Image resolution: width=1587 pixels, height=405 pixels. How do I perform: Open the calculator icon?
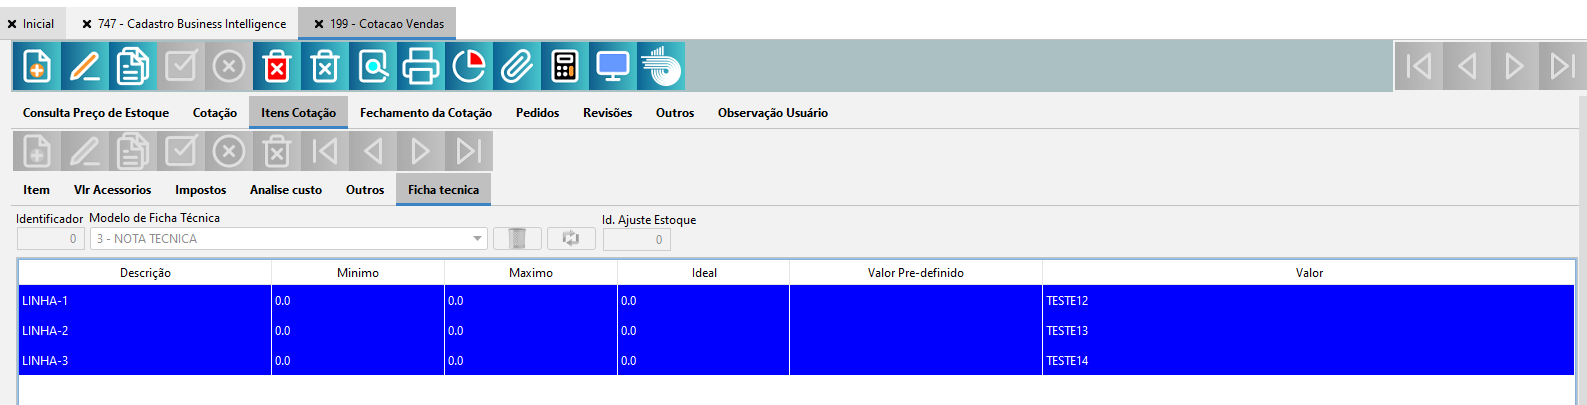565,67
